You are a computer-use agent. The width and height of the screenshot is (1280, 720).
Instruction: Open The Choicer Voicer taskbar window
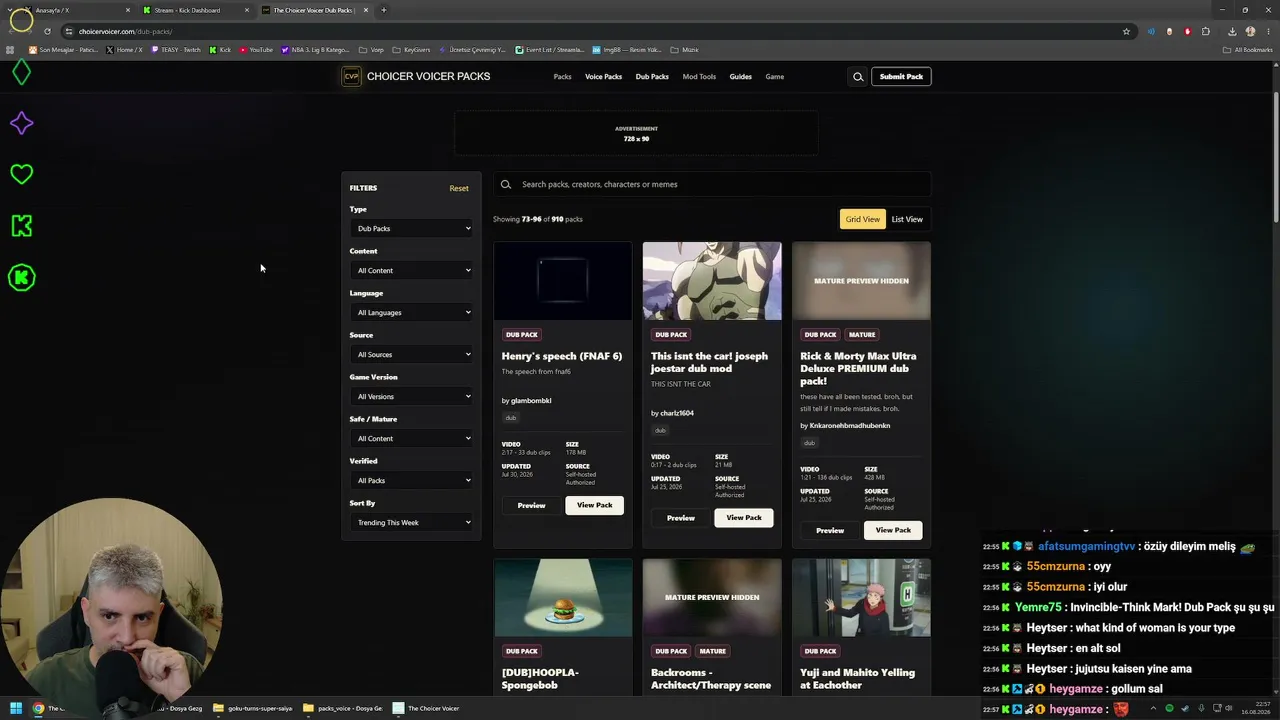click(427, 708)
